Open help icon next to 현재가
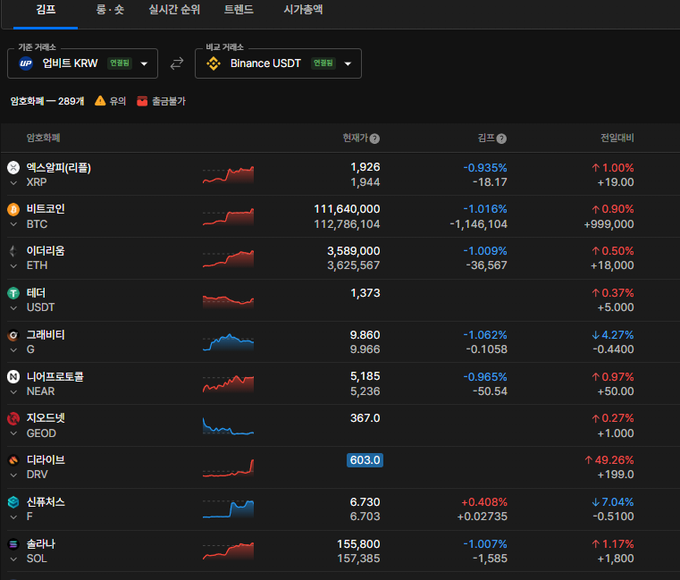The image size is (680, 580). click(x=375, y=139)
